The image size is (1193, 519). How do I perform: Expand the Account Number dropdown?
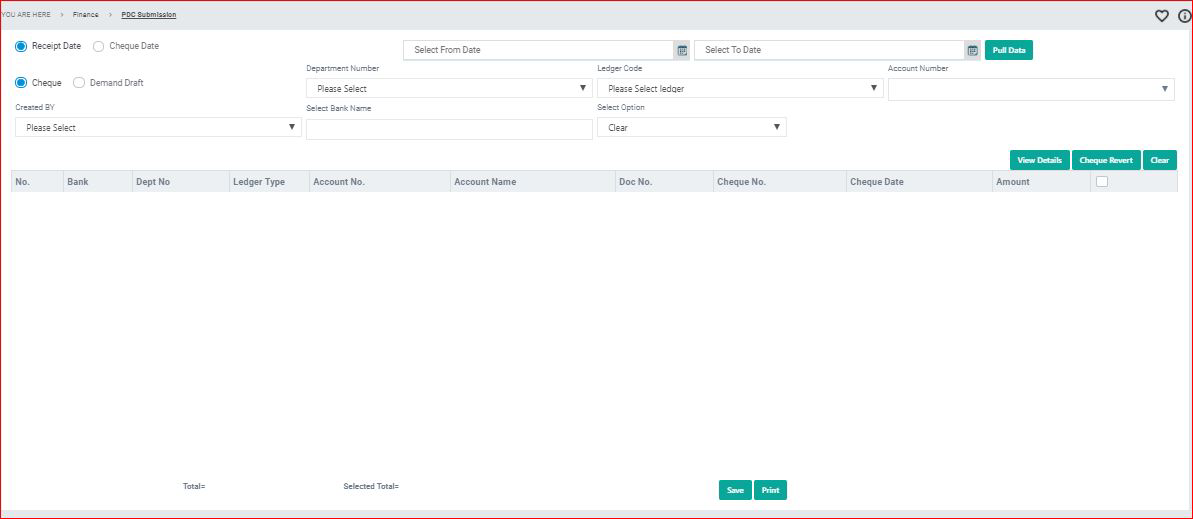click(x=1030, y=89)
